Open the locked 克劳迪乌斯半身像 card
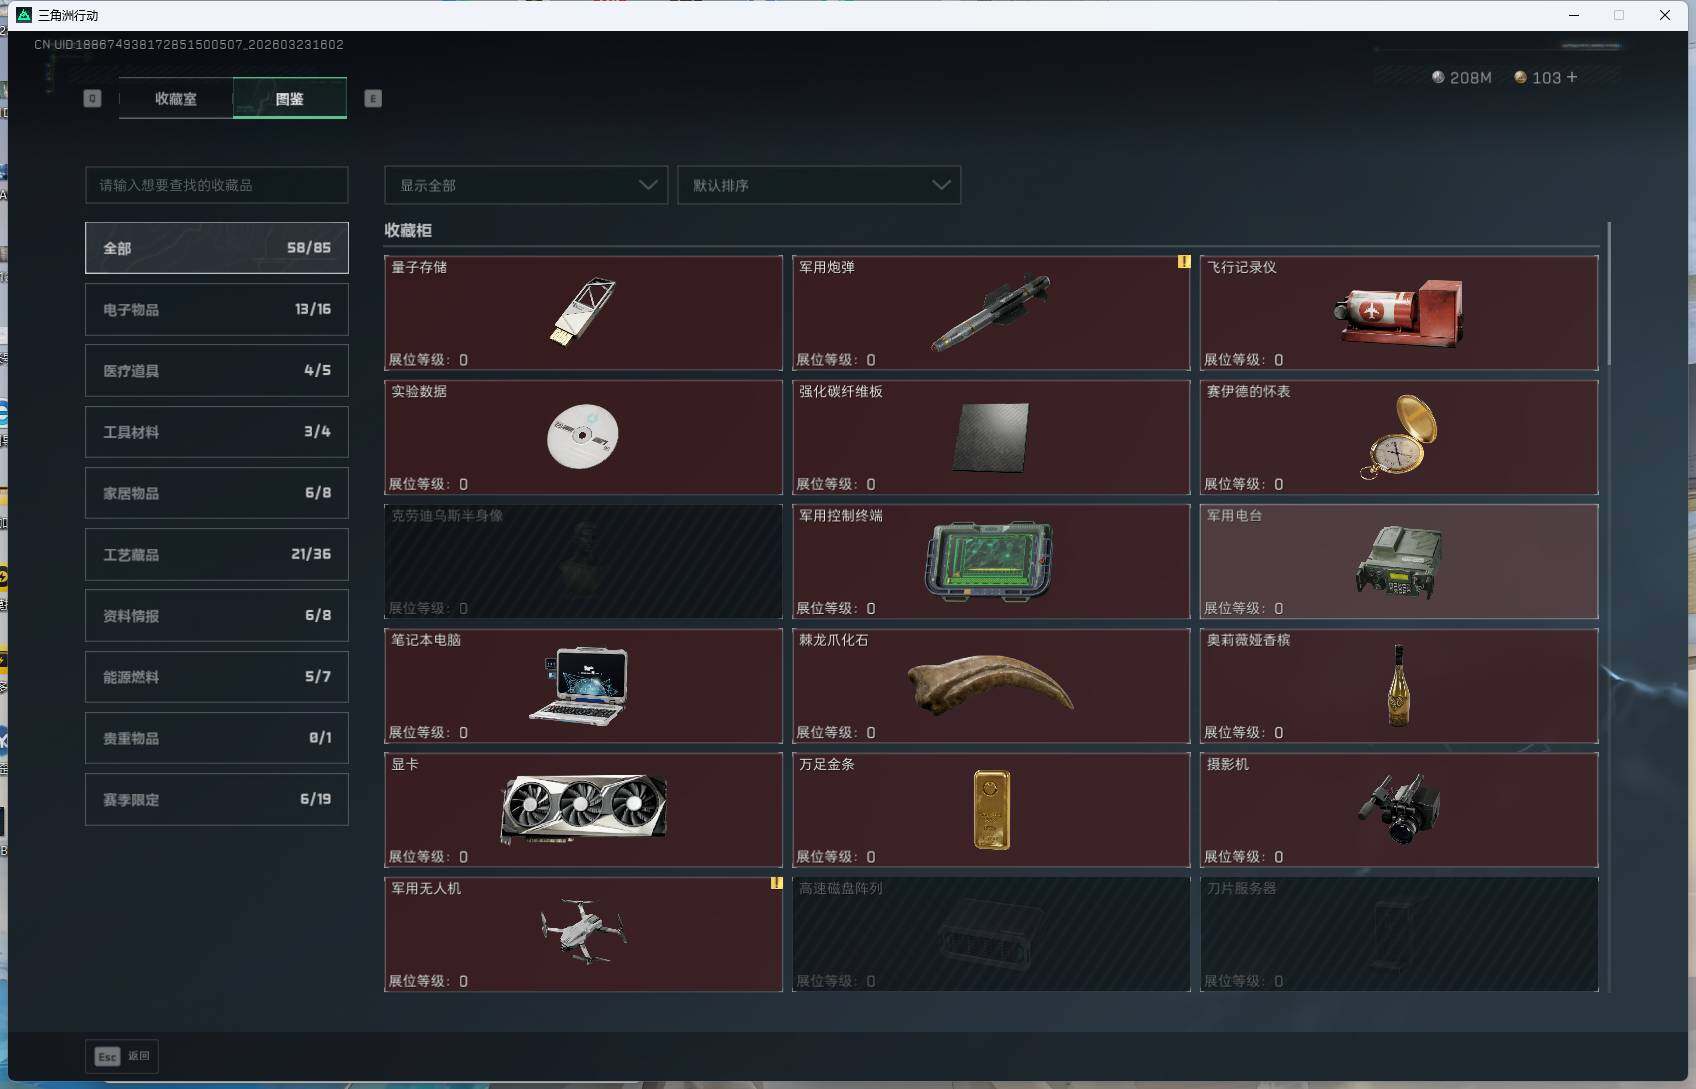1696x1089 pixels. click(x=583, y=561)
